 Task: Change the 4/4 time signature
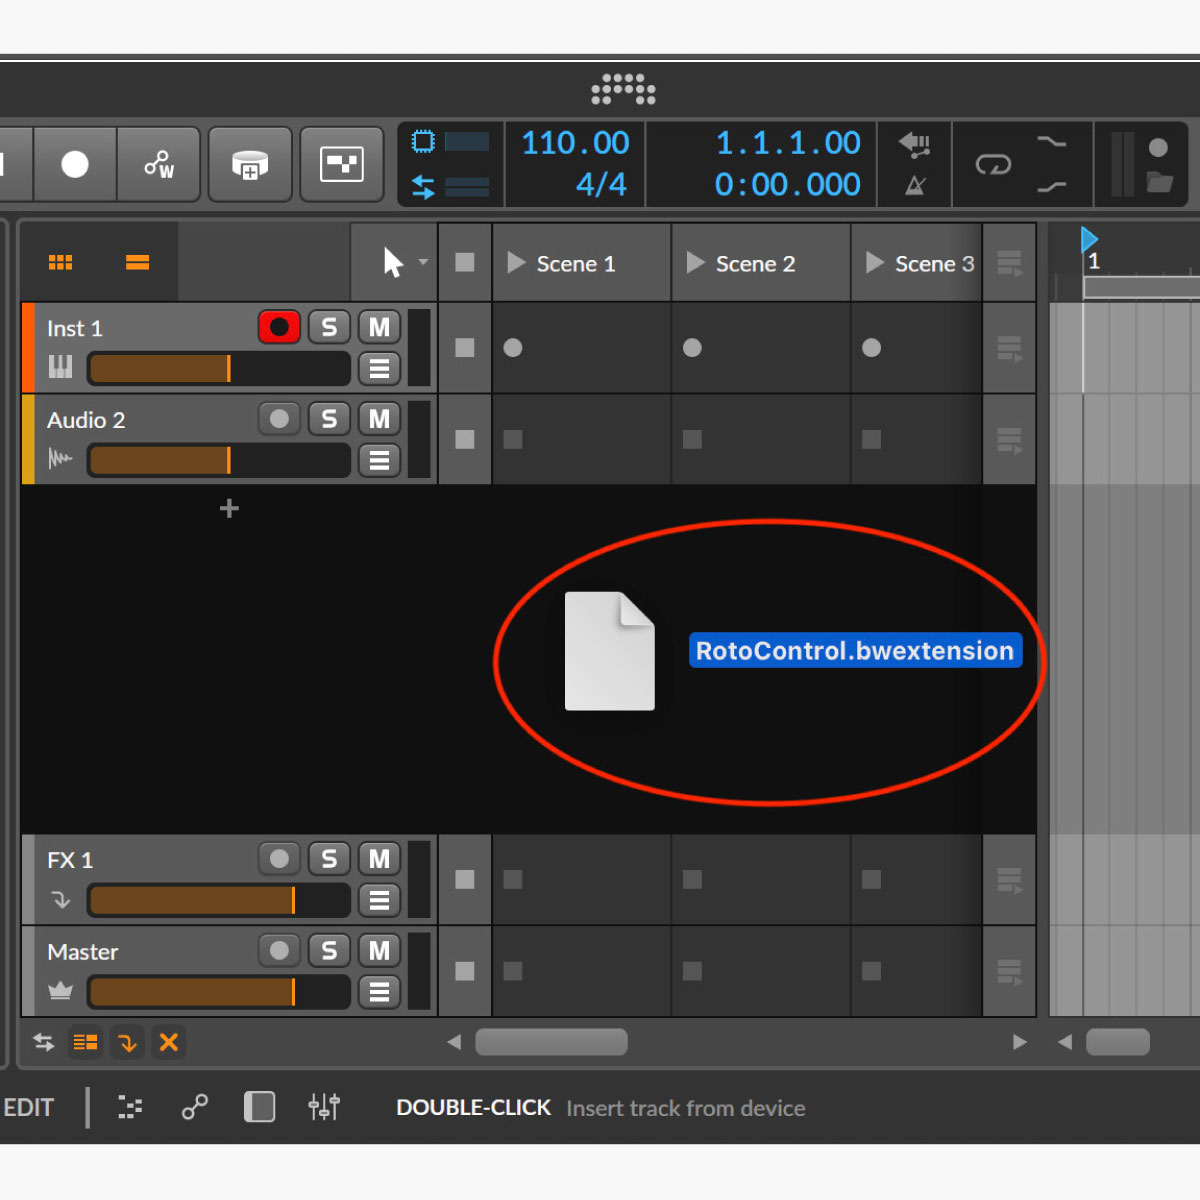(601, 185)
